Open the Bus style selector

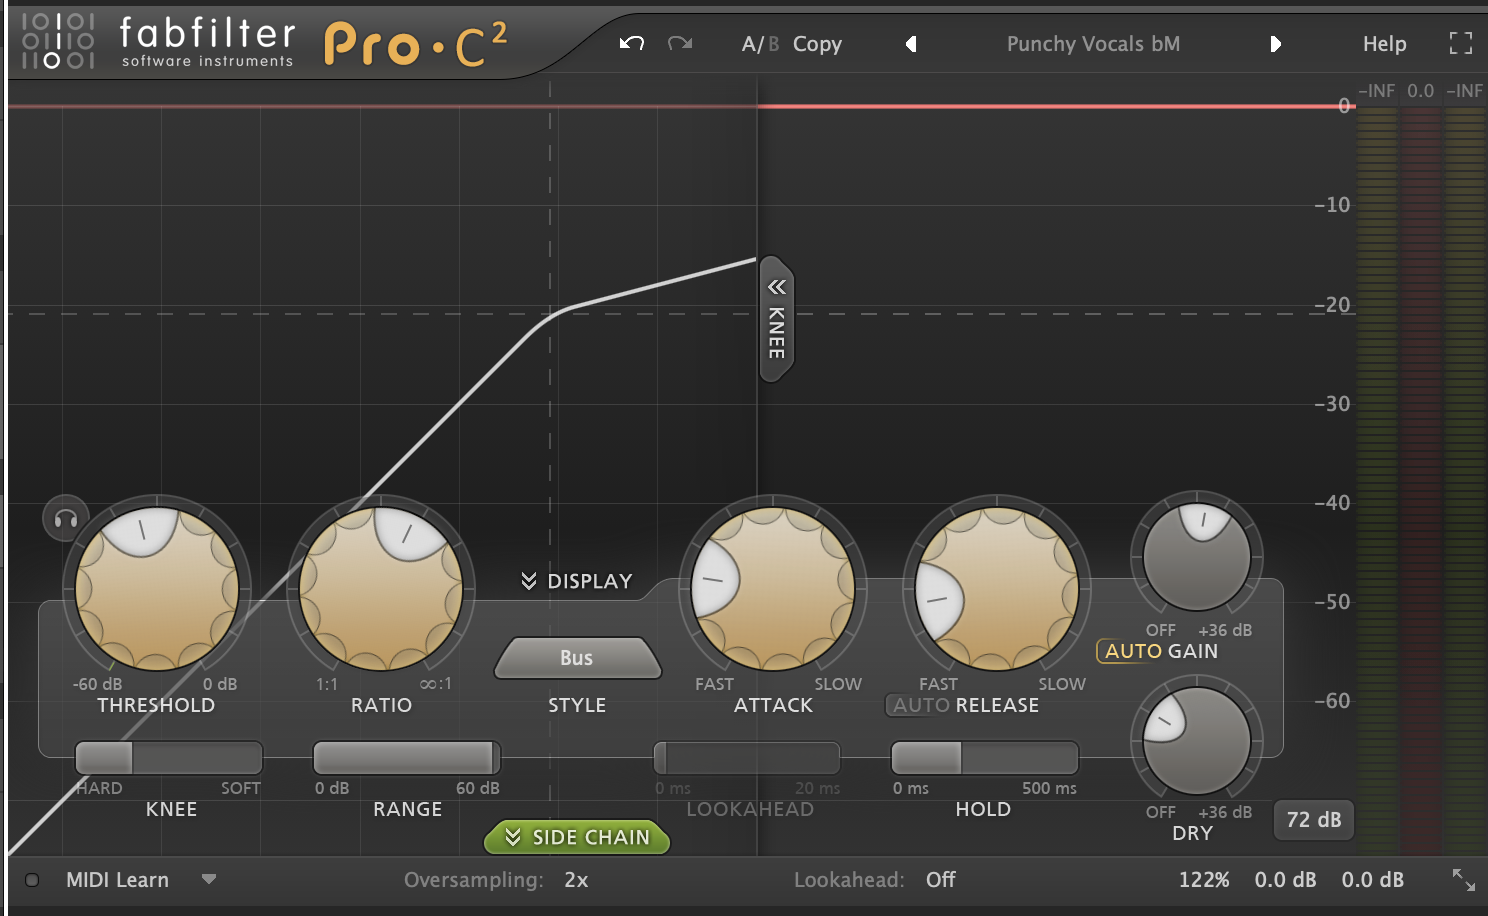[577, 658]
